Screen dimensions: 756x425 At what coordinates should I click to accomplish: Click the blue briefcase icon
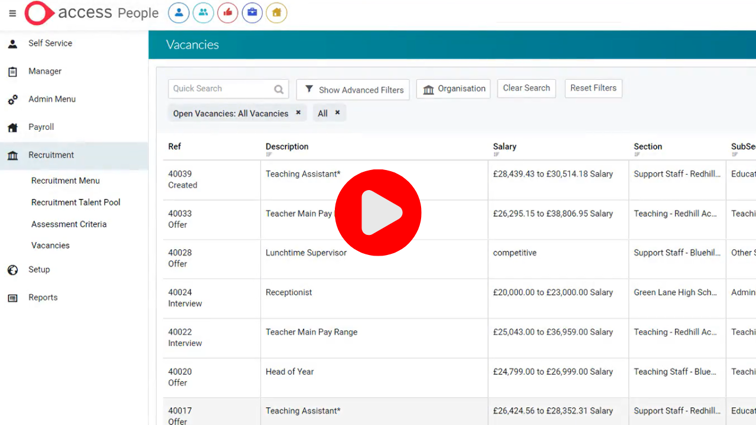(252, 13)
